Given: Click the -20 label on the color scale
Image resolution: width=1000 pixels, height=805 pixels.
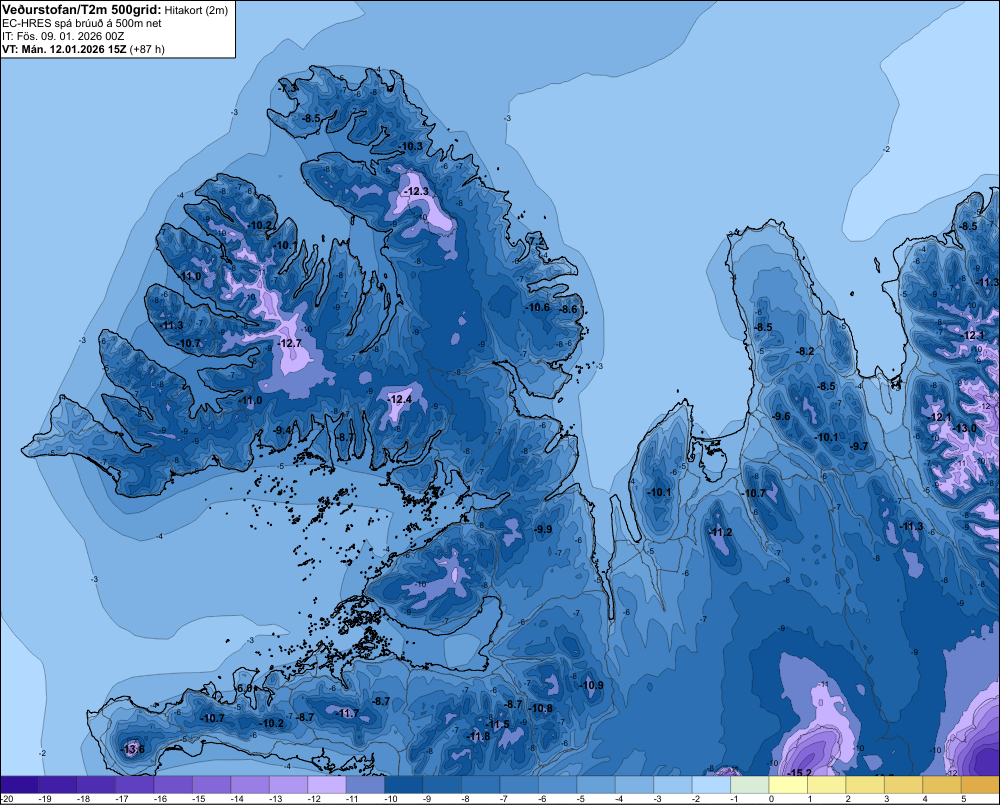Looking at the screenshot, I should 8,799.
